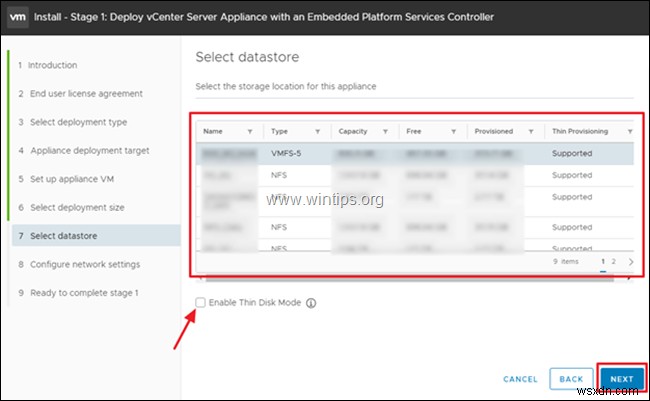The width and height of the screenshot is (650, 401).
Task: Select the VMFS-5 datastore row
Action: (x=415, y=153)
